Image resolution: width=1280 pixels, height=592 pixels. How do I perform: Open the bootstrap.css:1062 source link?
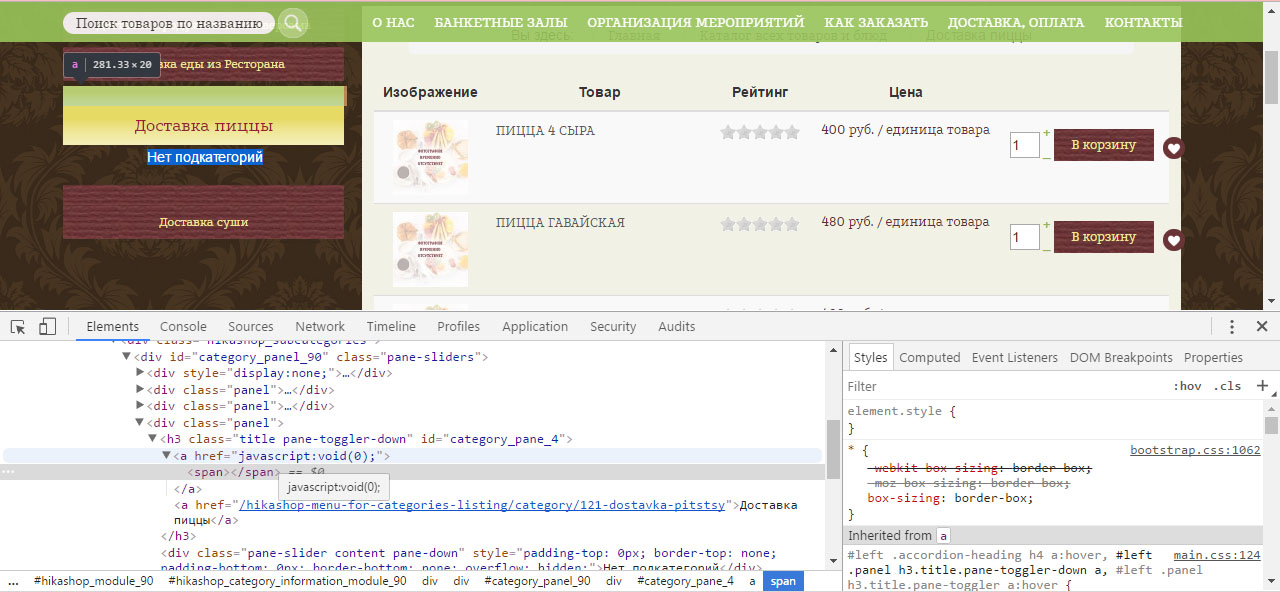pos(1195,450)
